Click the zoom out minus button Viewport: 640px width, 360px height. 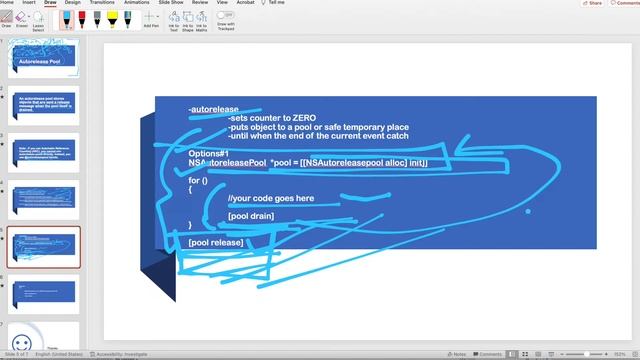click(x=562, y=354)
